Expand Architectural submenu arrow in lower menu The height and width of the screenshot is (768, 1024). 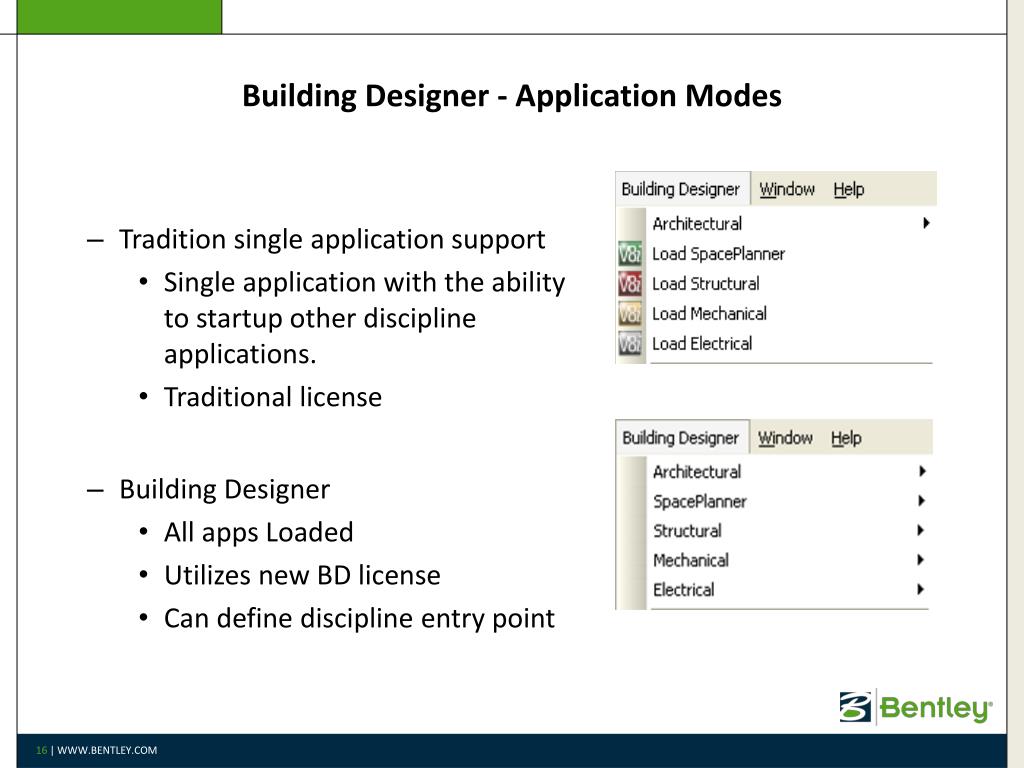click(921, 471)
